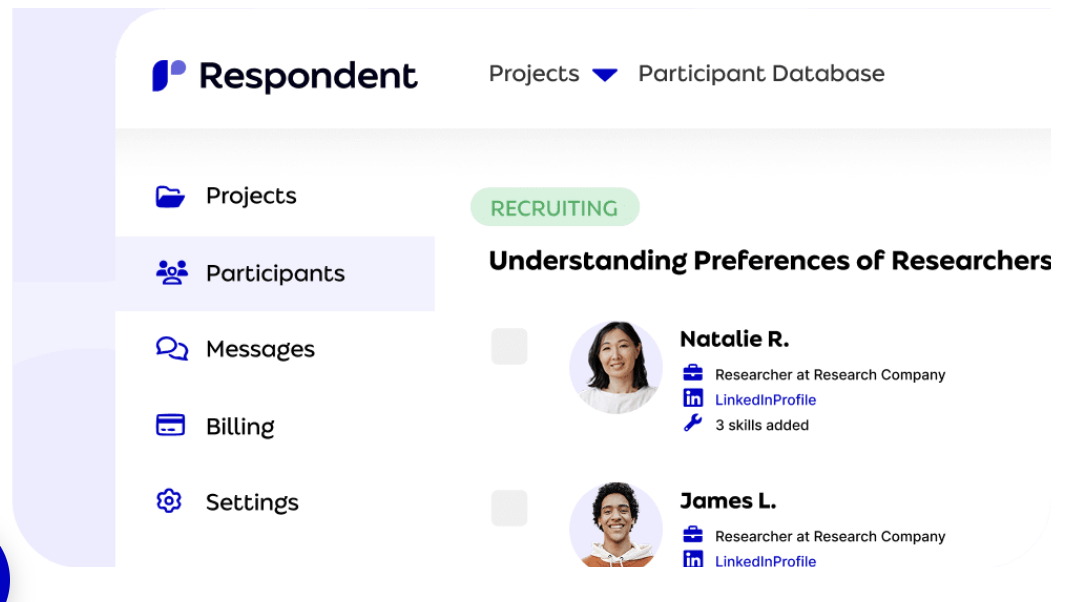Image resolution: width=1068 pixels, height=602 pixels.
Task: Click James L.'s LinkedInProfile link
Action: (x=765, y=561)
